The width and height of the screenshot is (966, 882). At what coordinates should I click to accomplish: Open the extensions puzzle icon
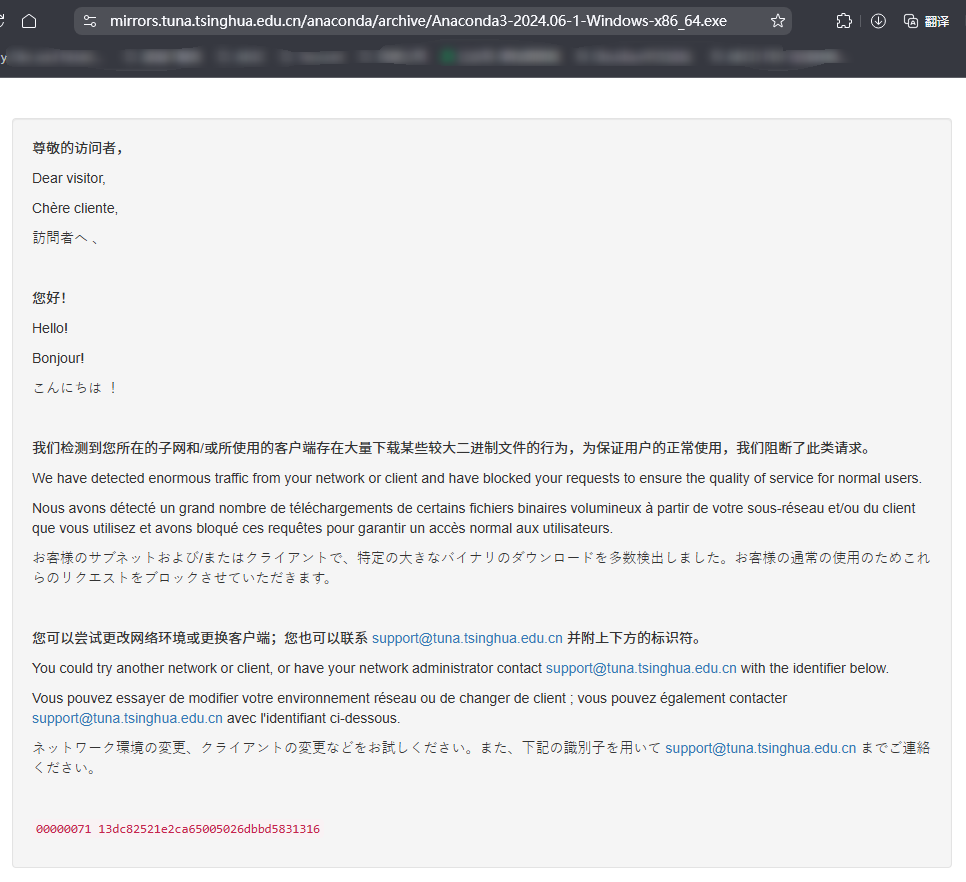coord(844,21)
